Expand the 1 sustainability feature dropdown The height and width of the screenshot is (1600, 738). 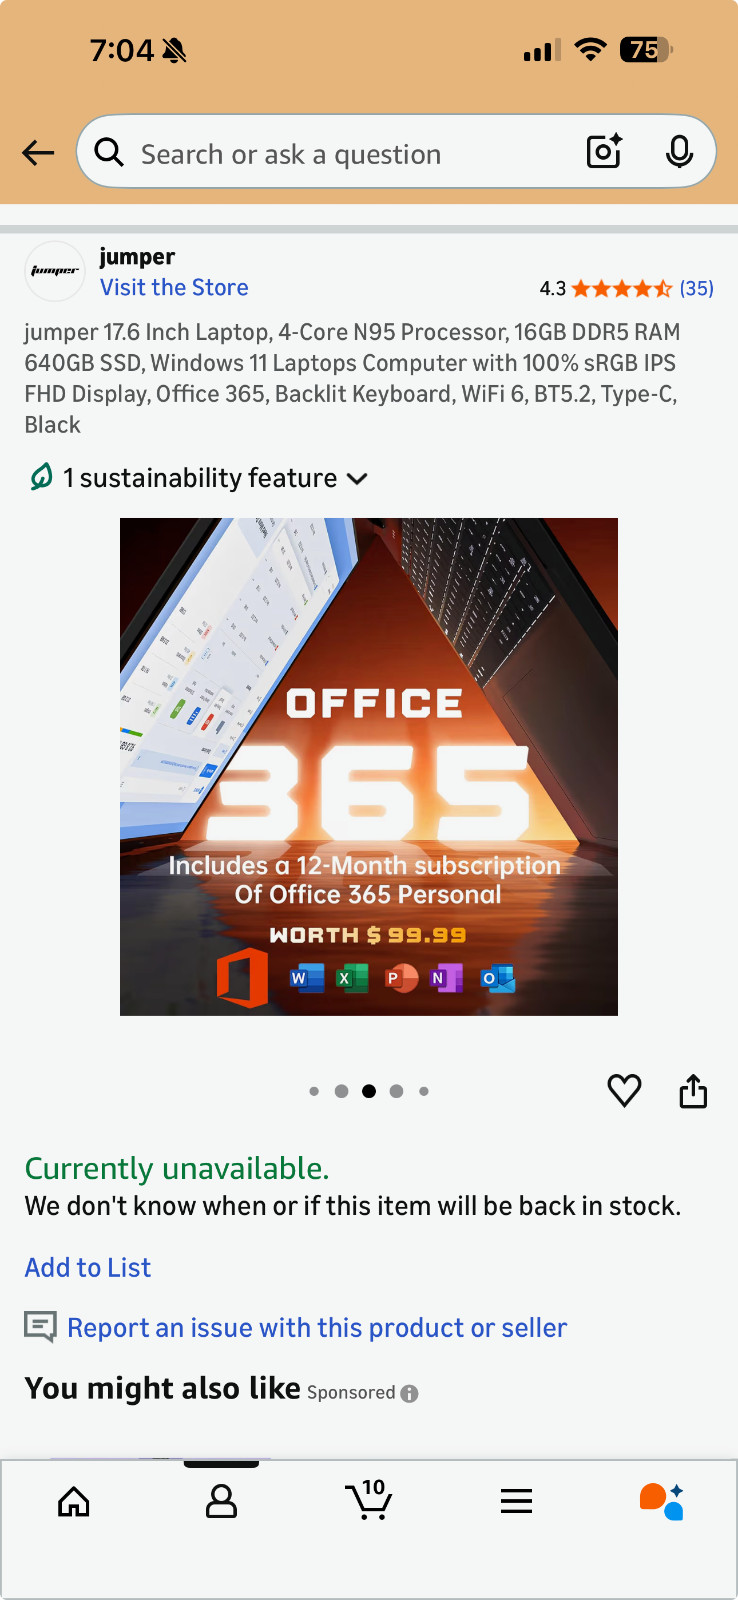click(x=198, y=478)
